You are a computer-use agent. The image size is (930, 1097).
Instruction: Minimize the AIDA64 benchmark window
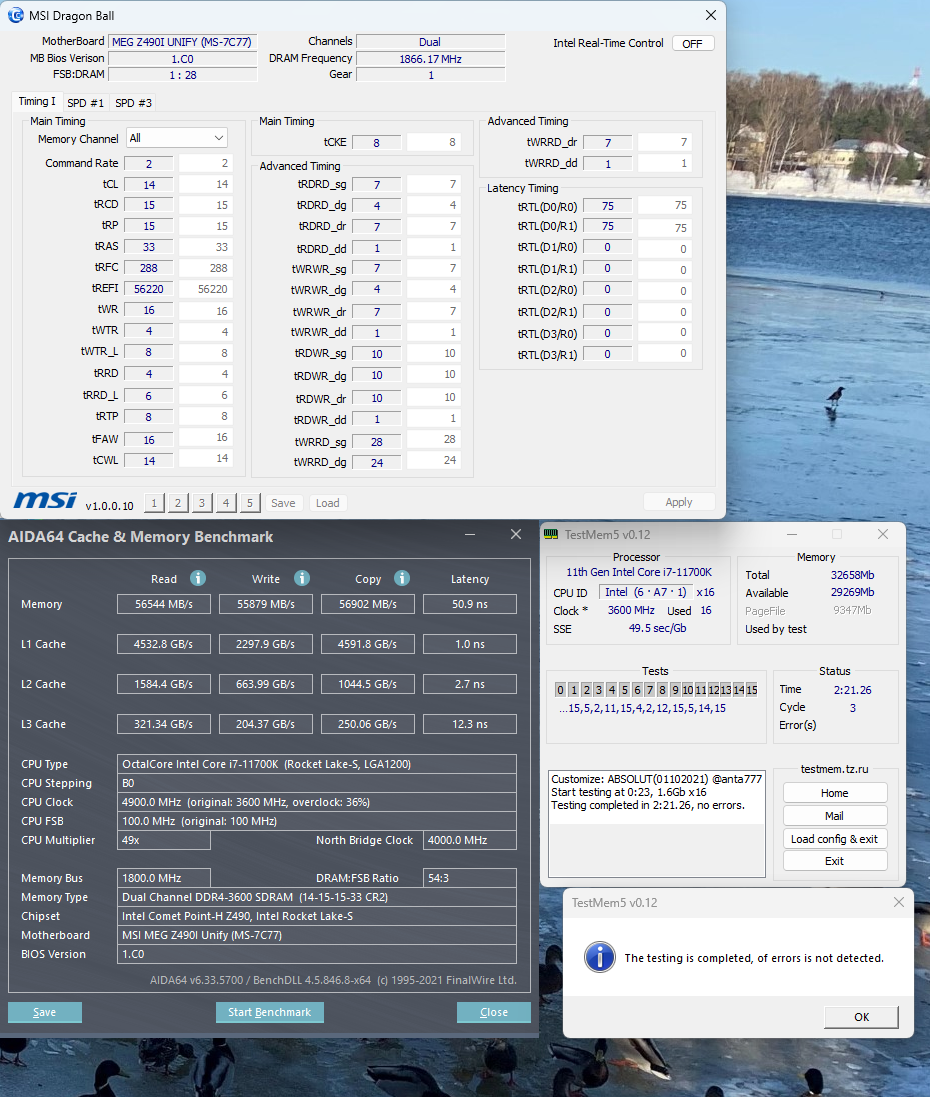470,535
